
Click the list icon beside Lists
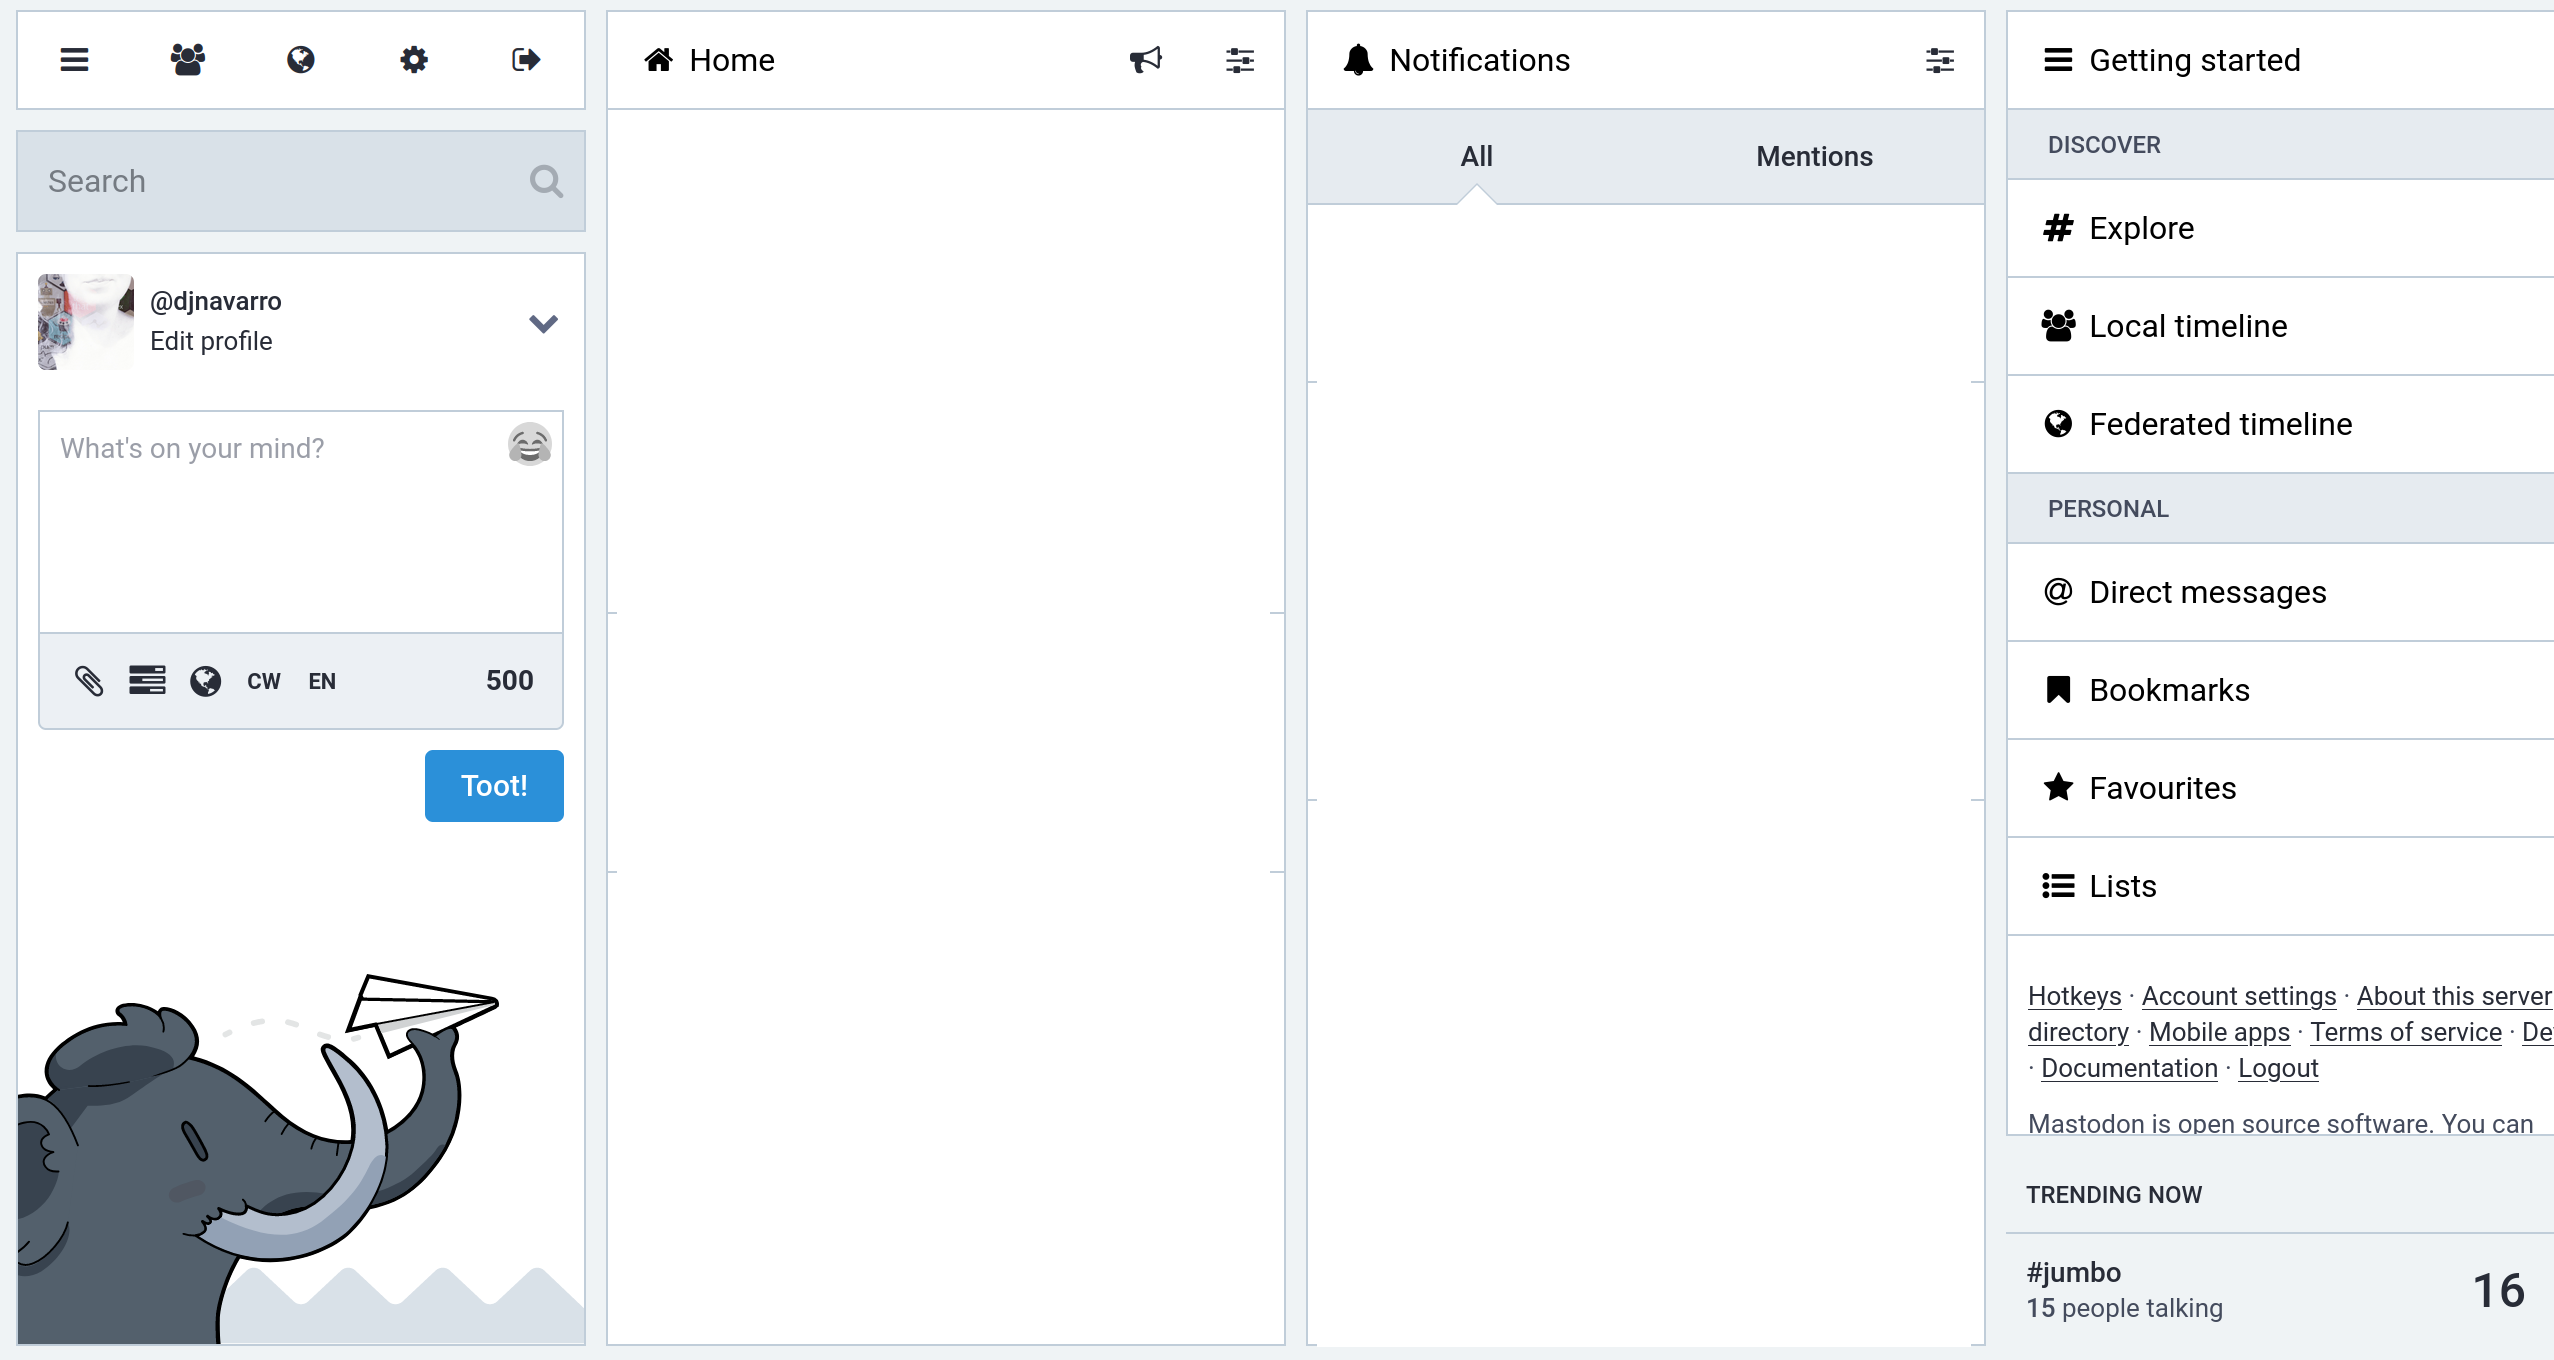[2058, 886]
